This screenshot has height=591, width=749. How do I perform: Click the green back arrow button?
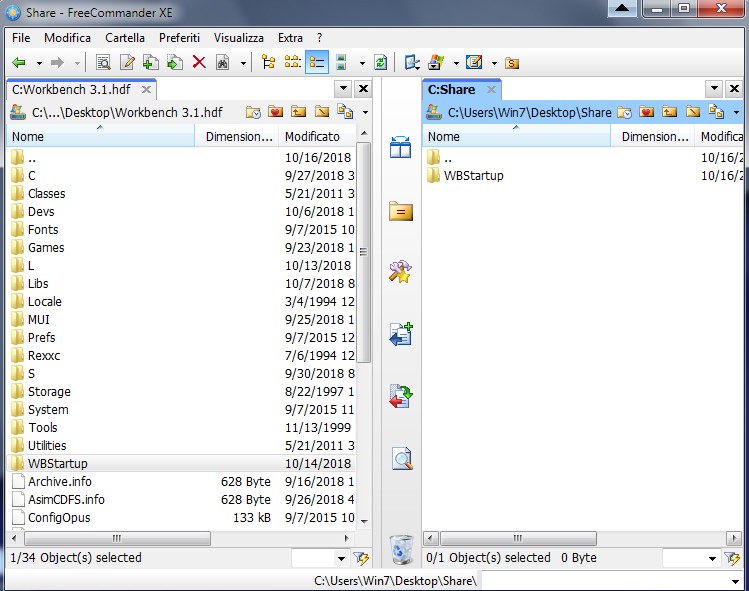(18, 63)
